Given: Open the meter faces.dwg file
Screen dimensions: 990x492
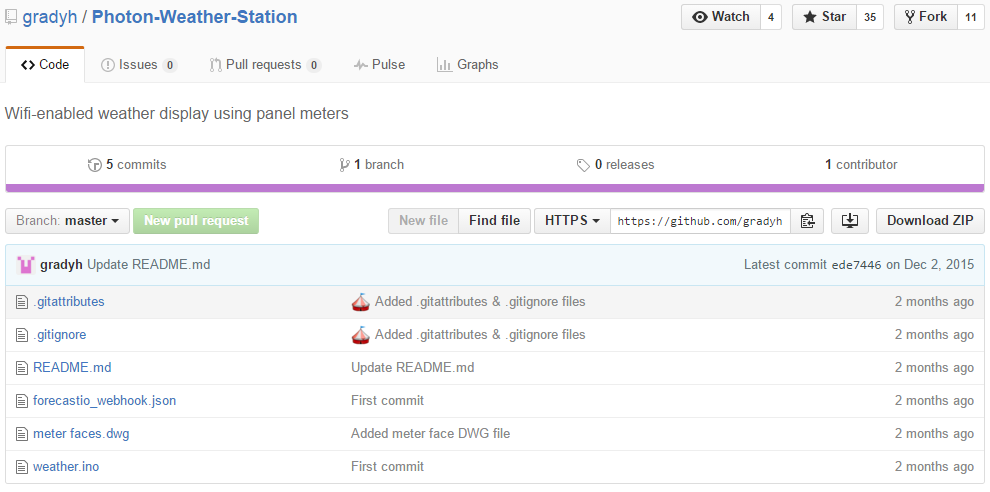Looking at the screenshot, I should [81, 434].
